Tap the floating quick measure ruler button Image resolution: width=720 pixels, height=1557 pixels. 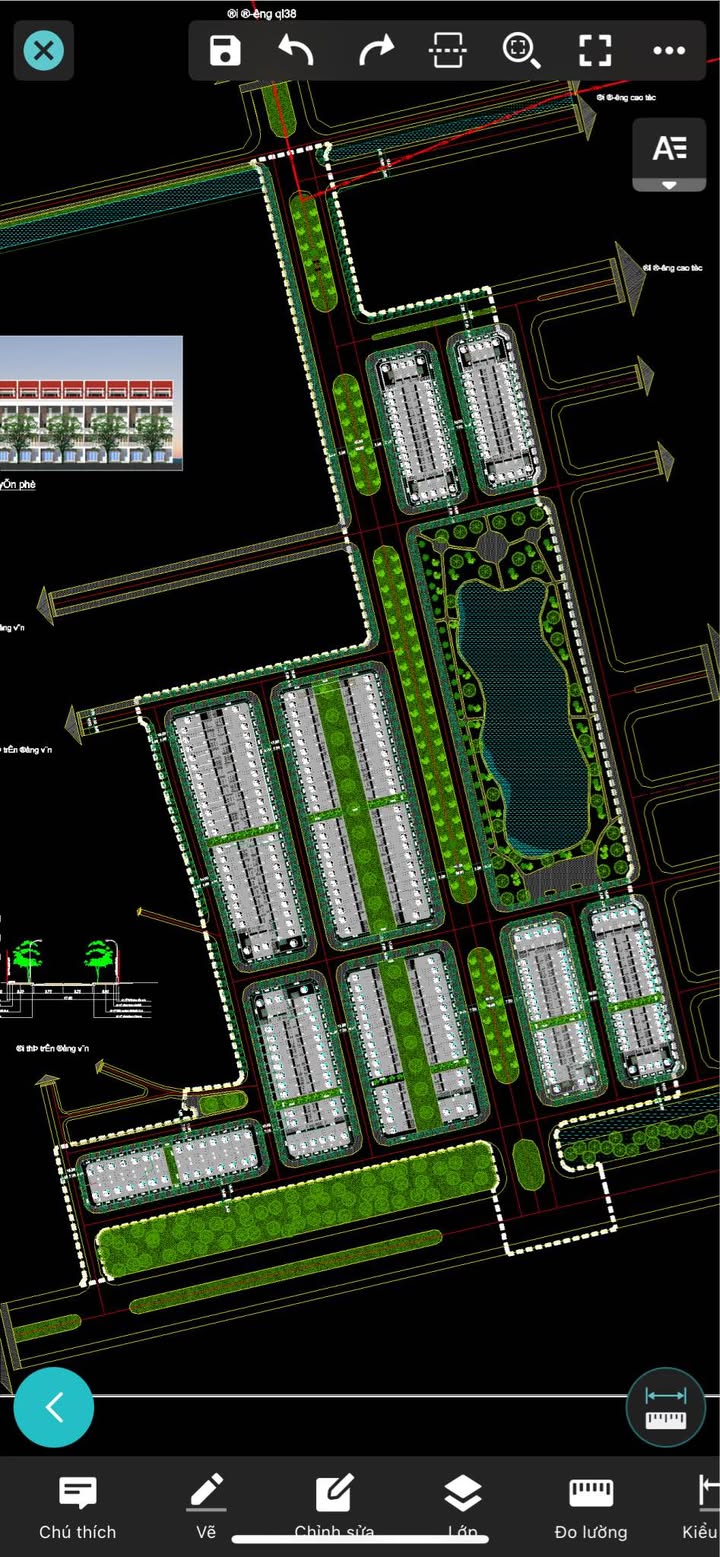click(665, 1407)
